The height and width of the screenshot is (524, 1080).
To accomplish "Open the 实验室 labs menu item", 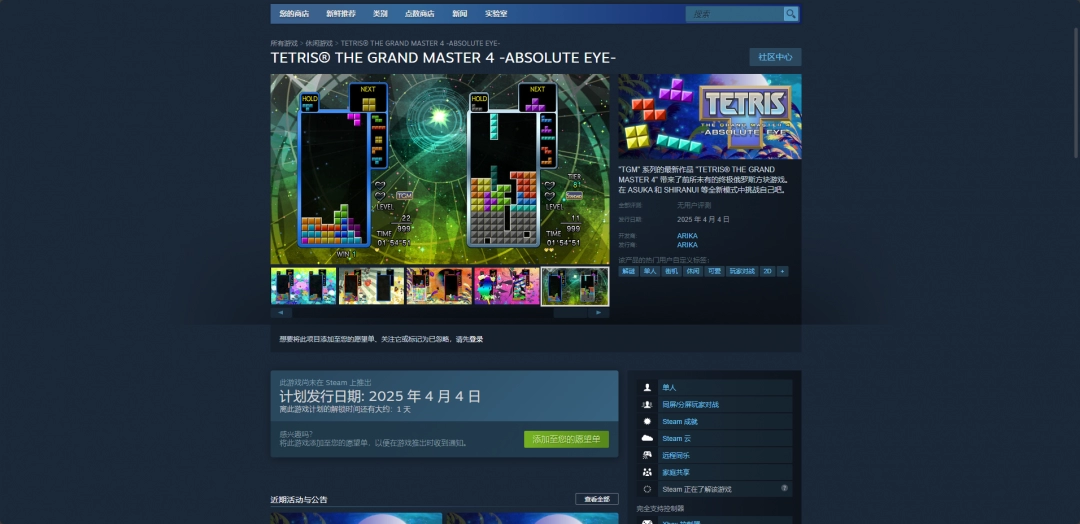I will coord(496,14).
